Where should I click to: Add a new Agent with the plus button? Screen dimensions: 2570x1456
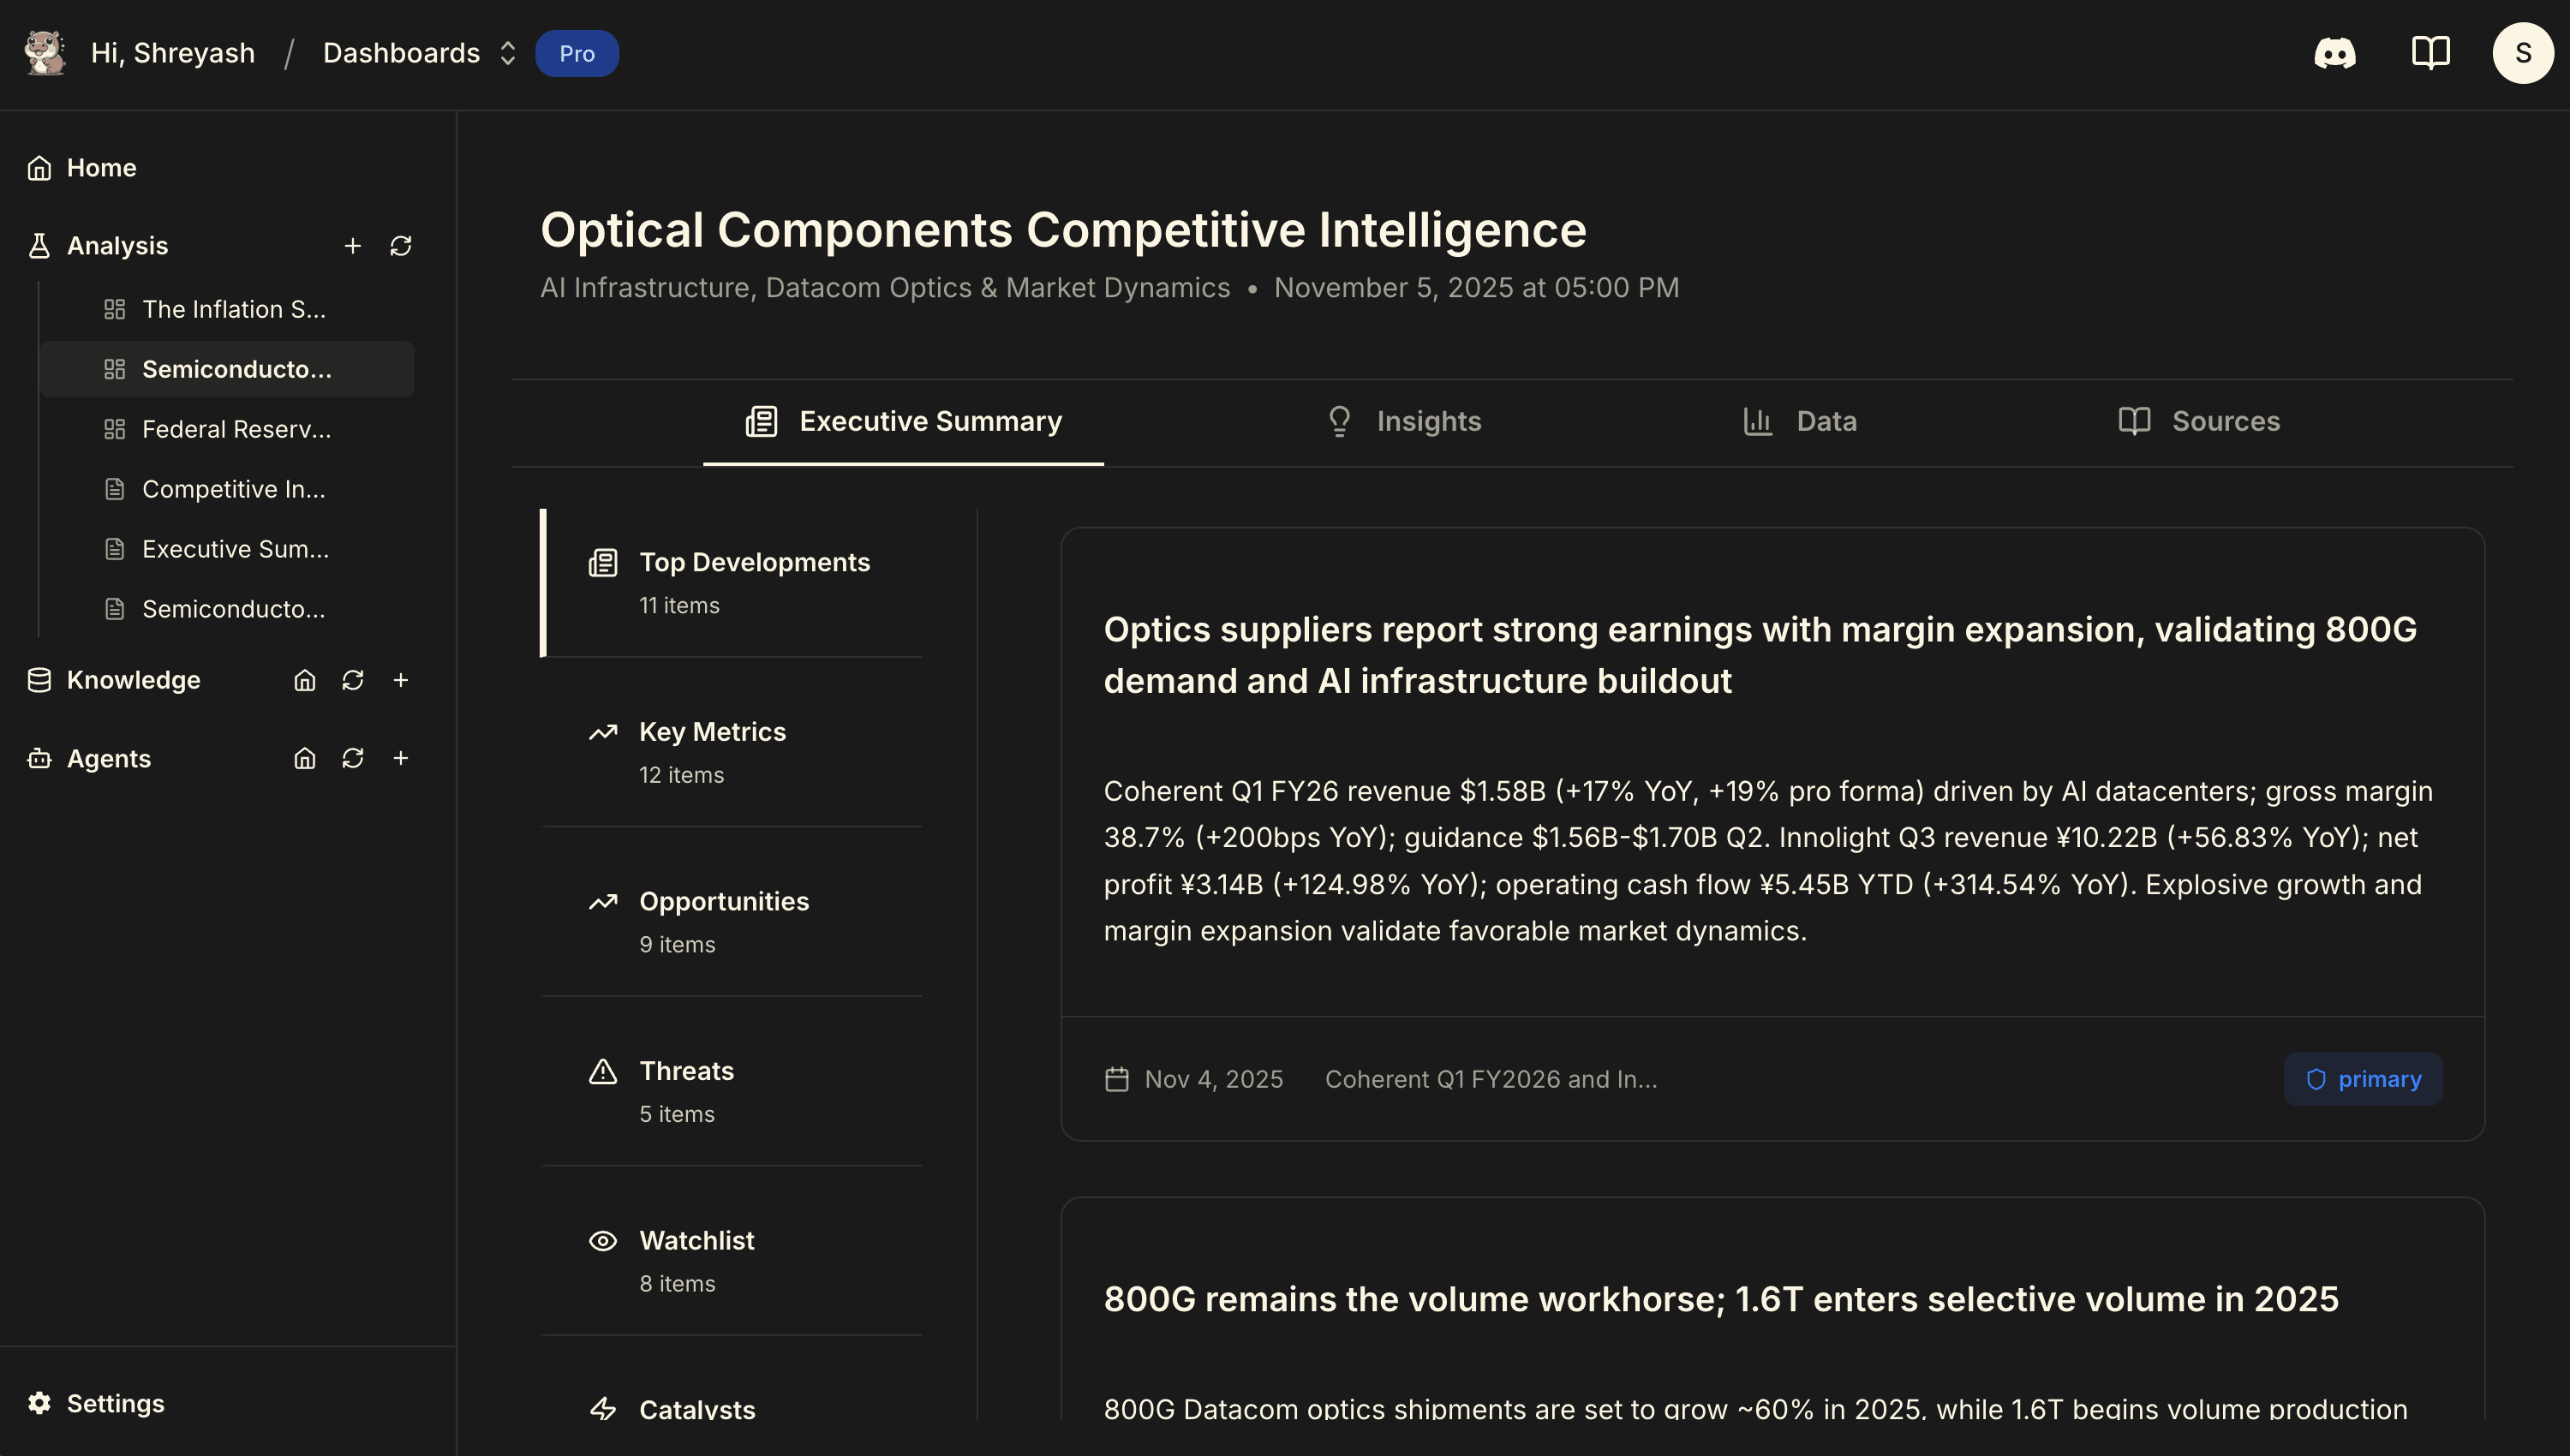point(401,758)
